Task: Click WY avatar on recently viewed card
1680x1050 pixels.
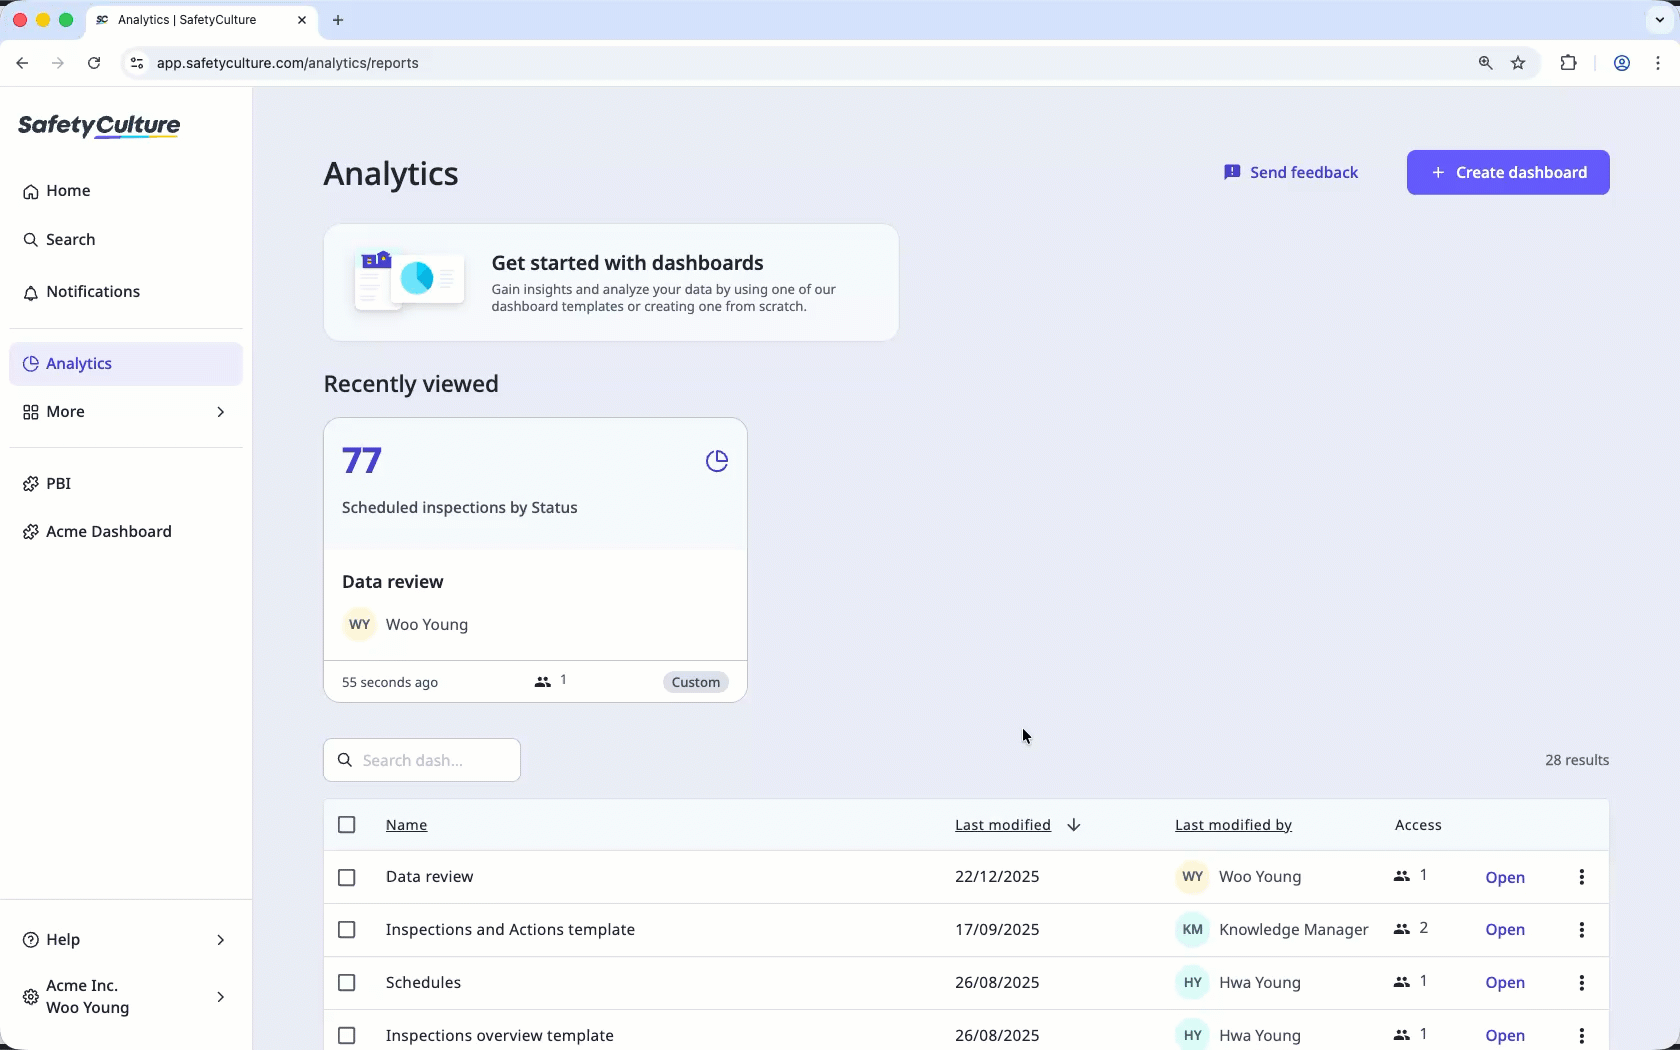Action: coord(360,625)
